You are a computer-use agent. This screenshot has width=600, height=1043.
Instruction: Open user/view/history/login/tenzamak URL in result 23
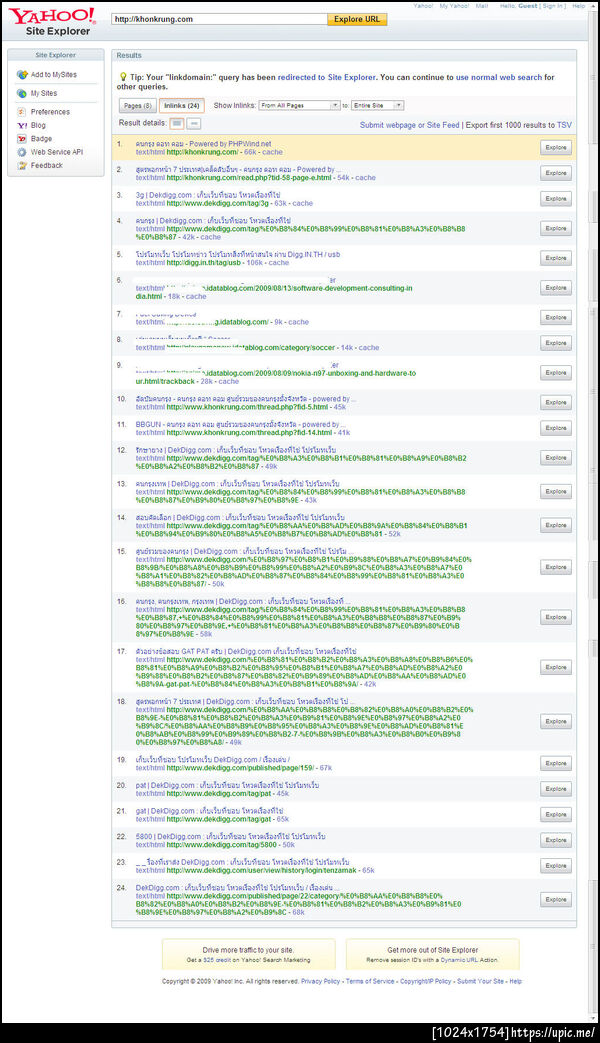(x=261, y=870)
